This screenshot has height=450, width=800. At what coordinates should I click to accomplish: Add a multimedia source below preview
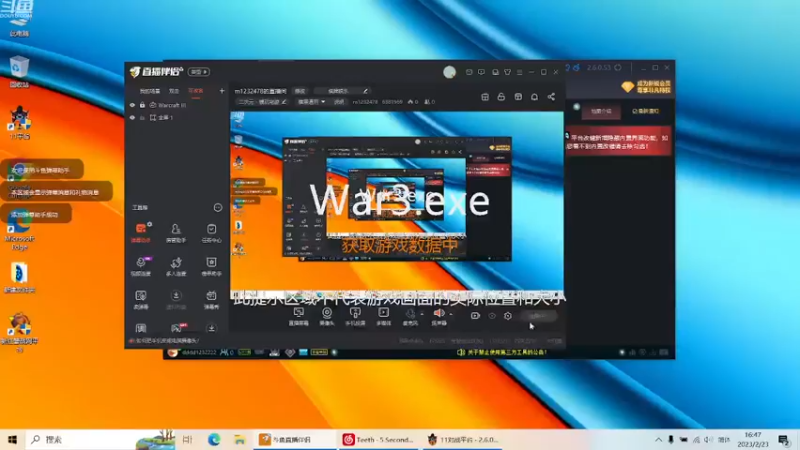coord(383,316)
